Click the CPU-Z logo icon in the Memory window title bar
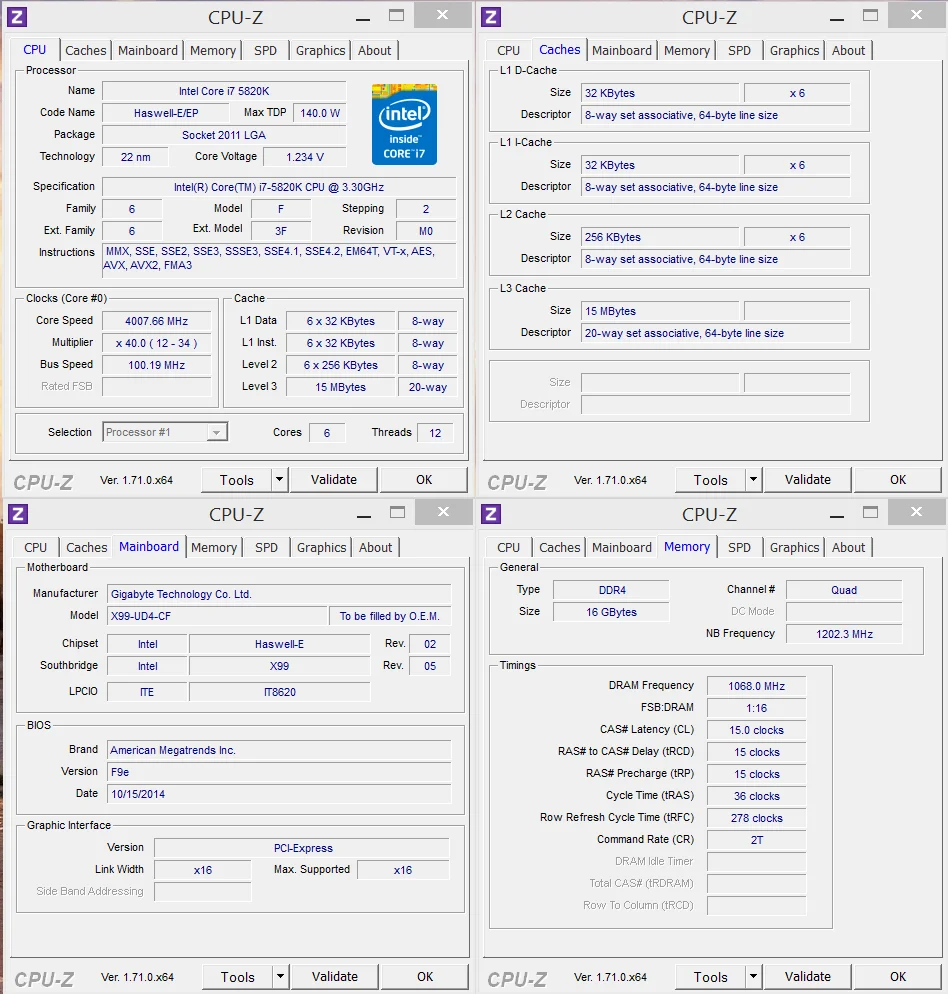The image size is (948, 994). [x=491, y=514]
